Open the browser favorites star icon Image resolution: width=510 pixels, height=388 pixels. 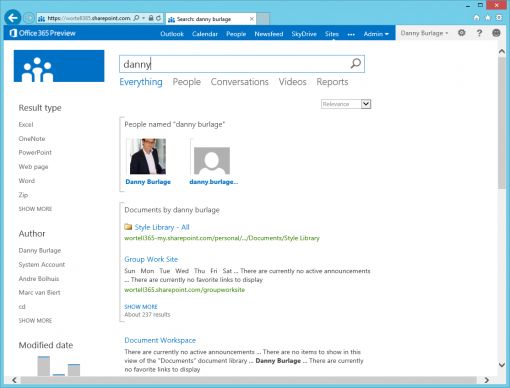click(x=488, y=17)
